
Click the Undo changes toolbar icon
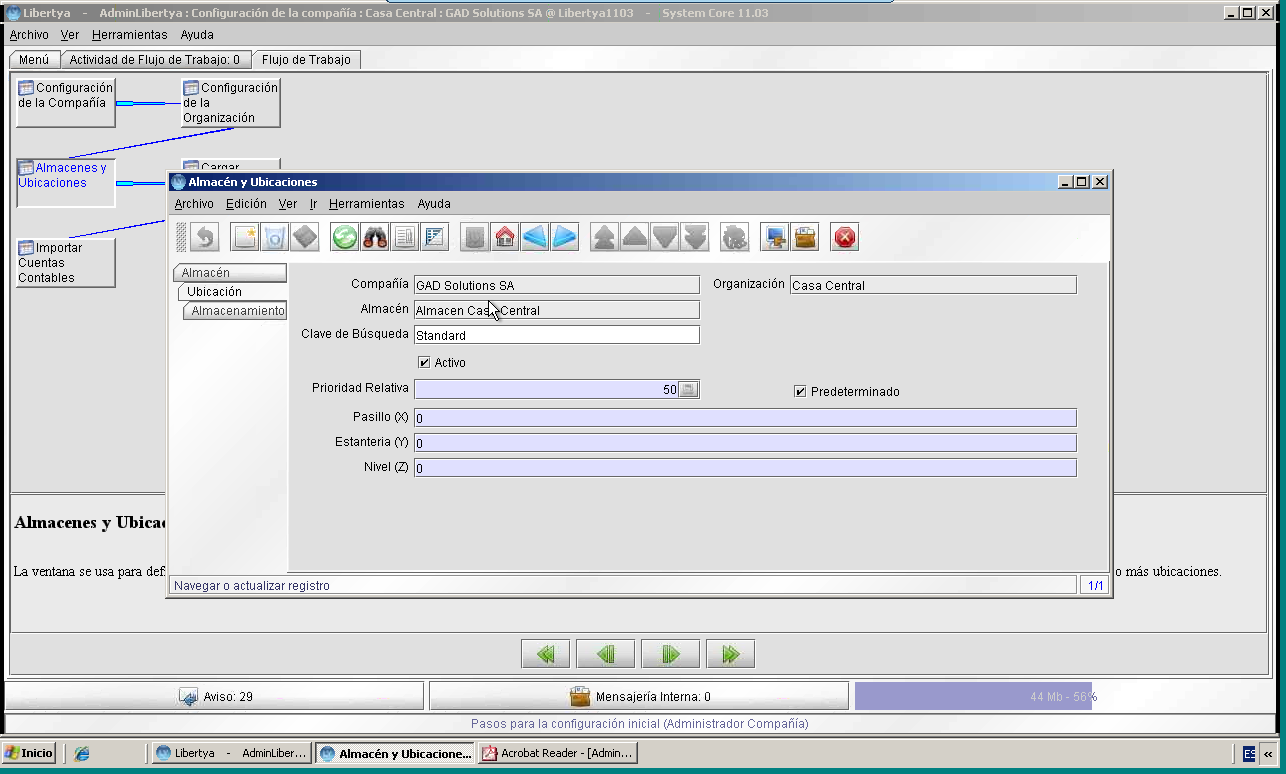pyautogui.click(x=205, y=237)
